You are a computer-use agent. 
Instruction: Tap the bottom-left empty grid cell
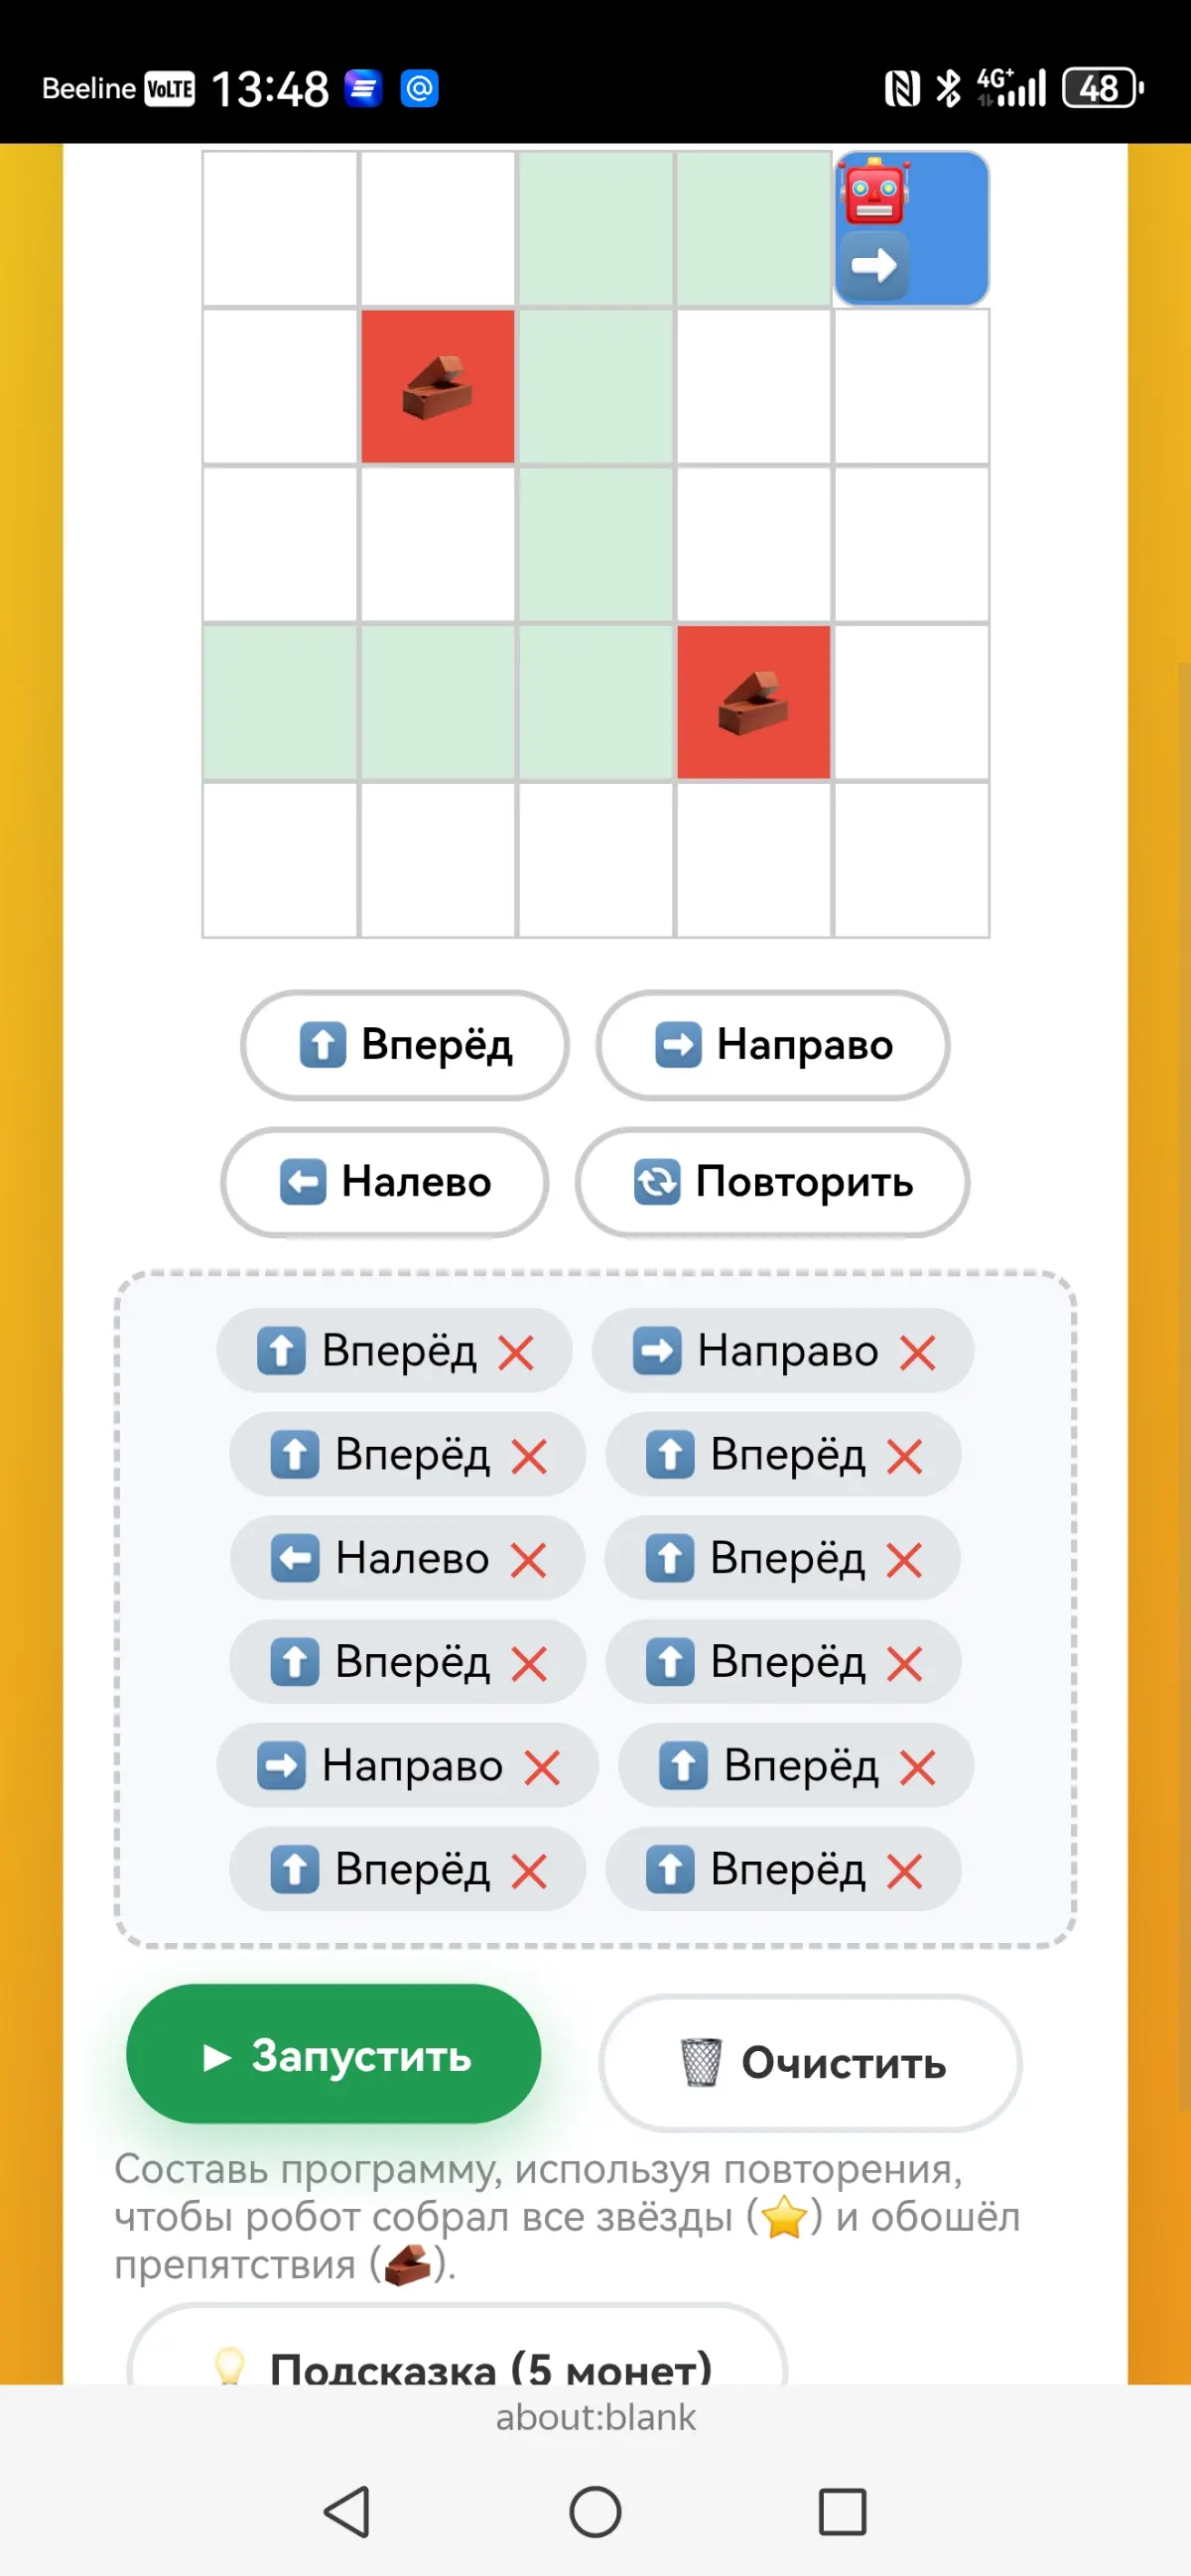[x=280, y=860]
